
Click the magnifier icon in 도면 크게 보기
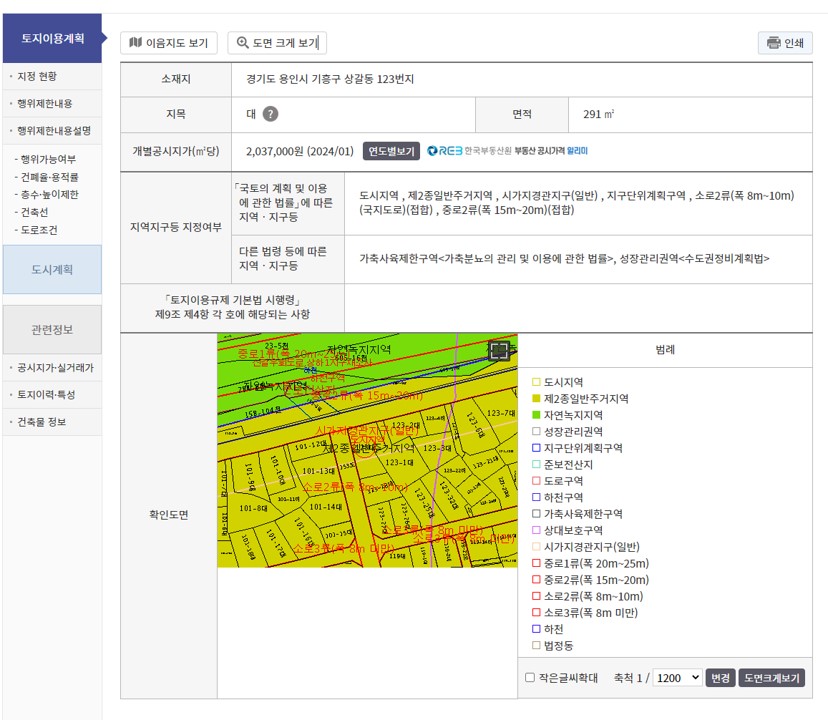click(242, 42)
